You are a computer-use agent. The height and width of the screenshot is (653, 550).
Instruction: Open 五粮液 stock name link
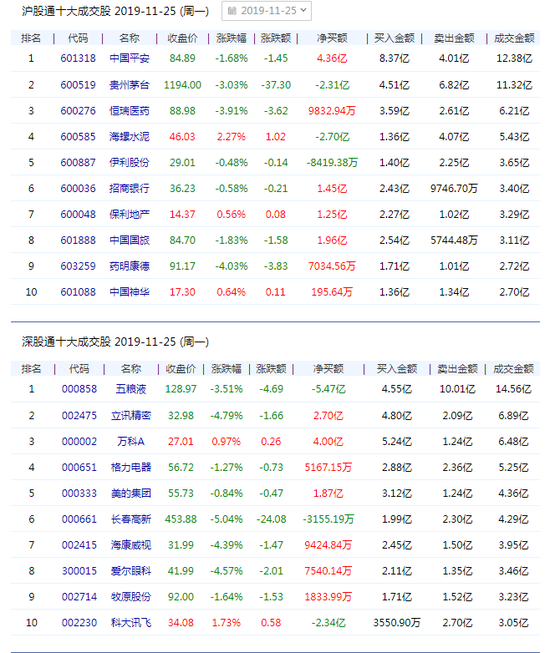(131, 389)
